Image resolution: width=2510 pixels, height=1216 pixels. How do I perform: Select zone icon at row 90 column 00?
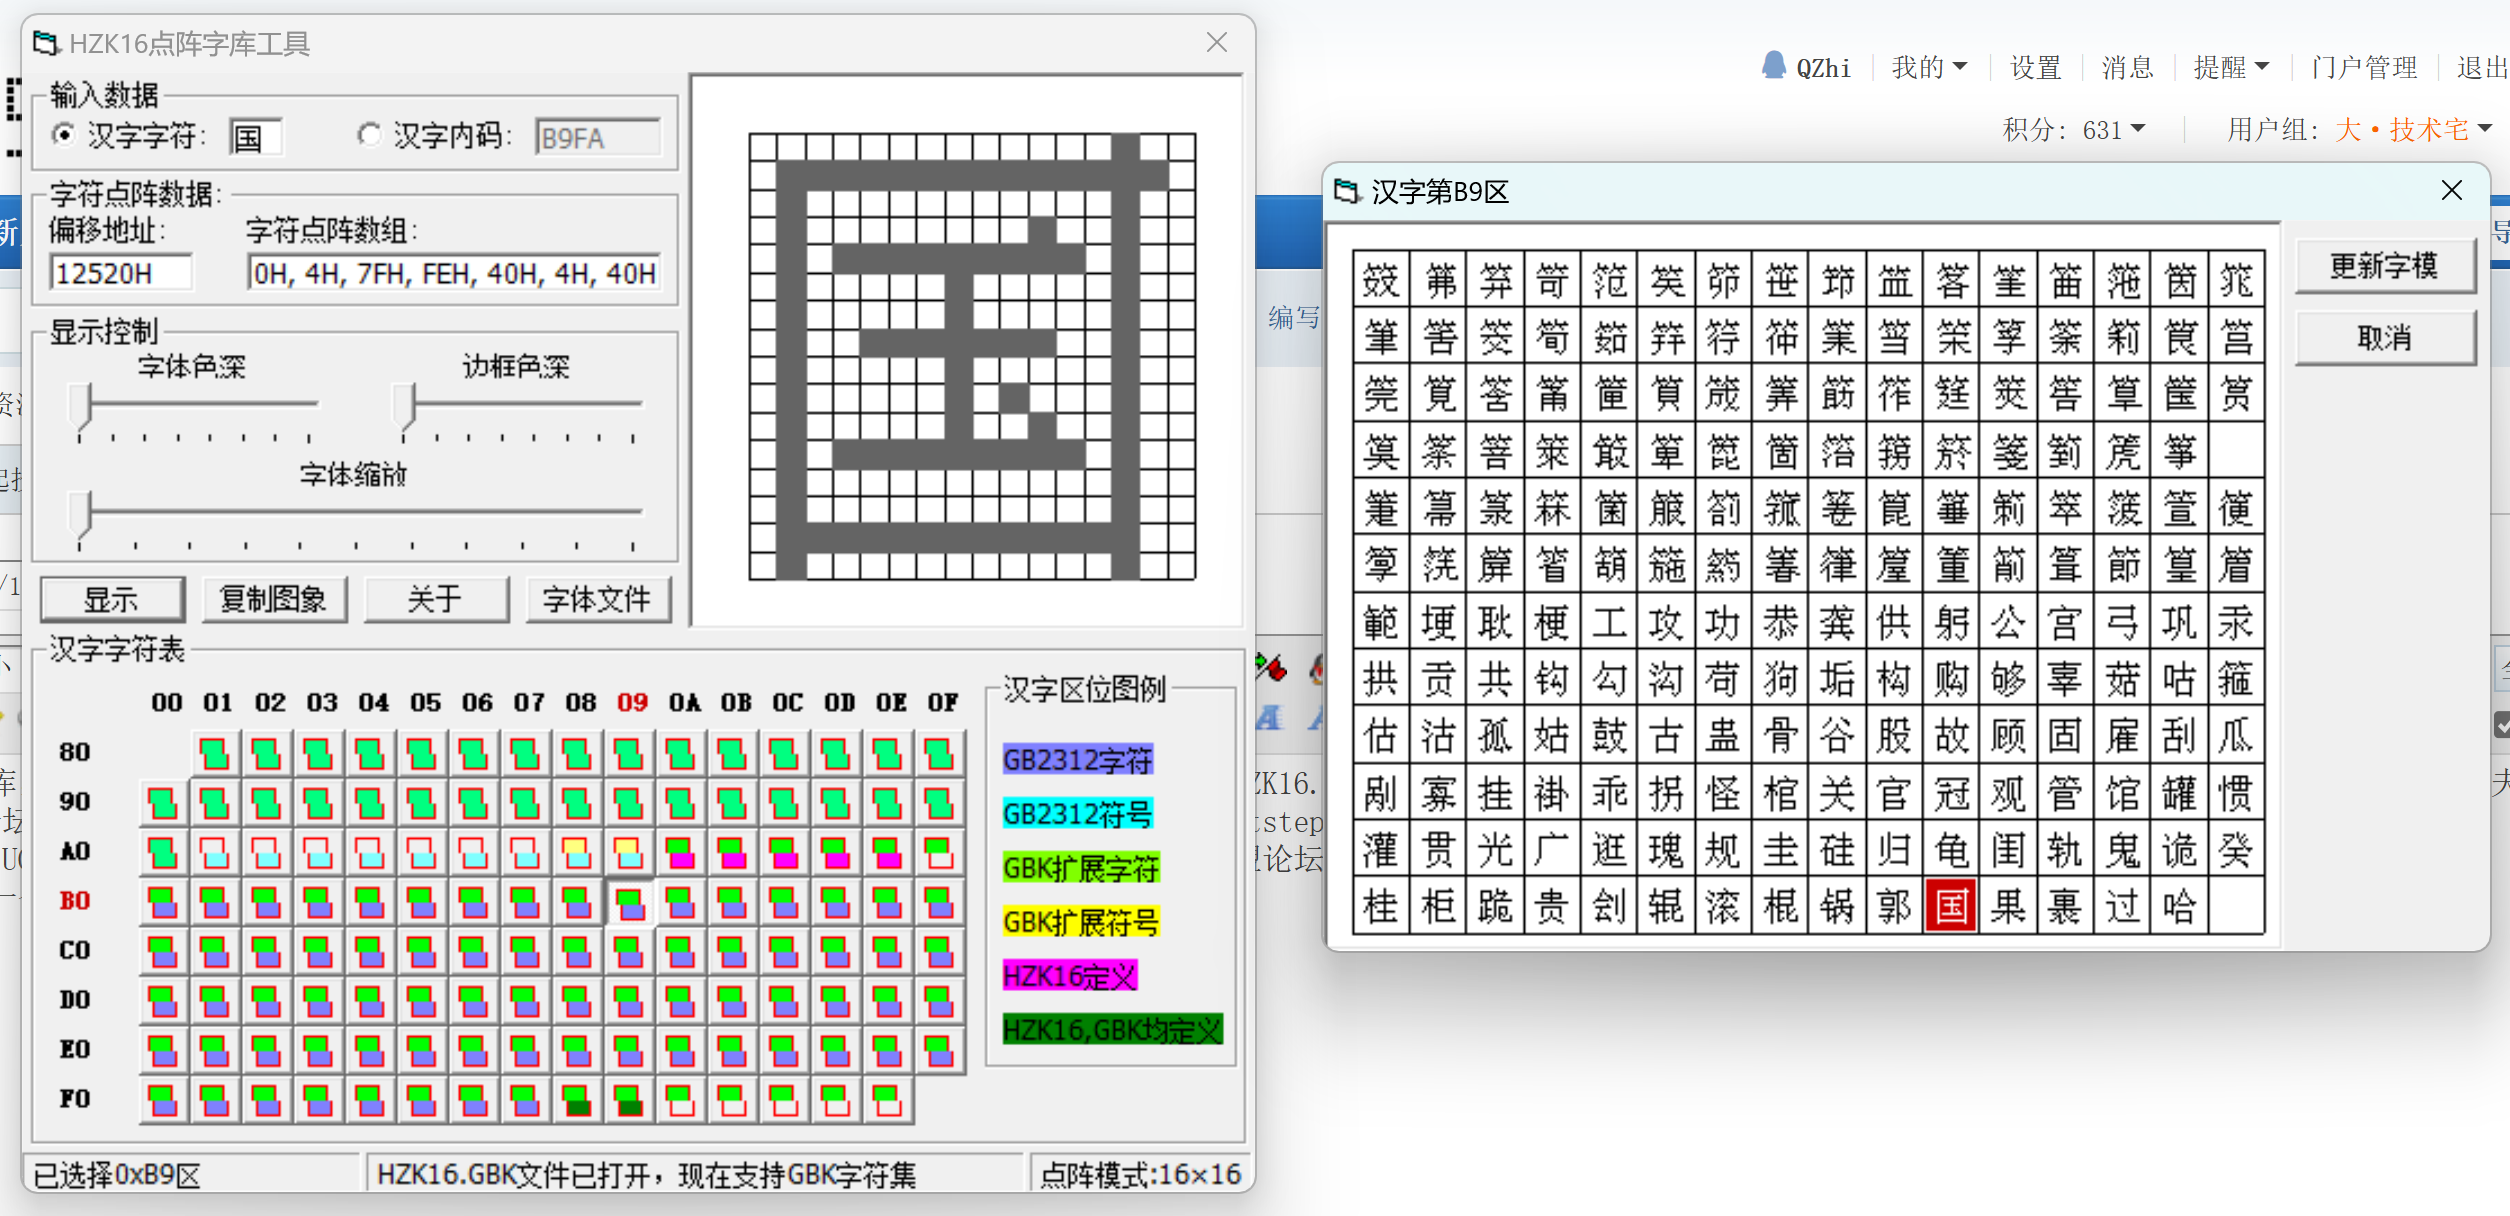click(x=163, y=803)
